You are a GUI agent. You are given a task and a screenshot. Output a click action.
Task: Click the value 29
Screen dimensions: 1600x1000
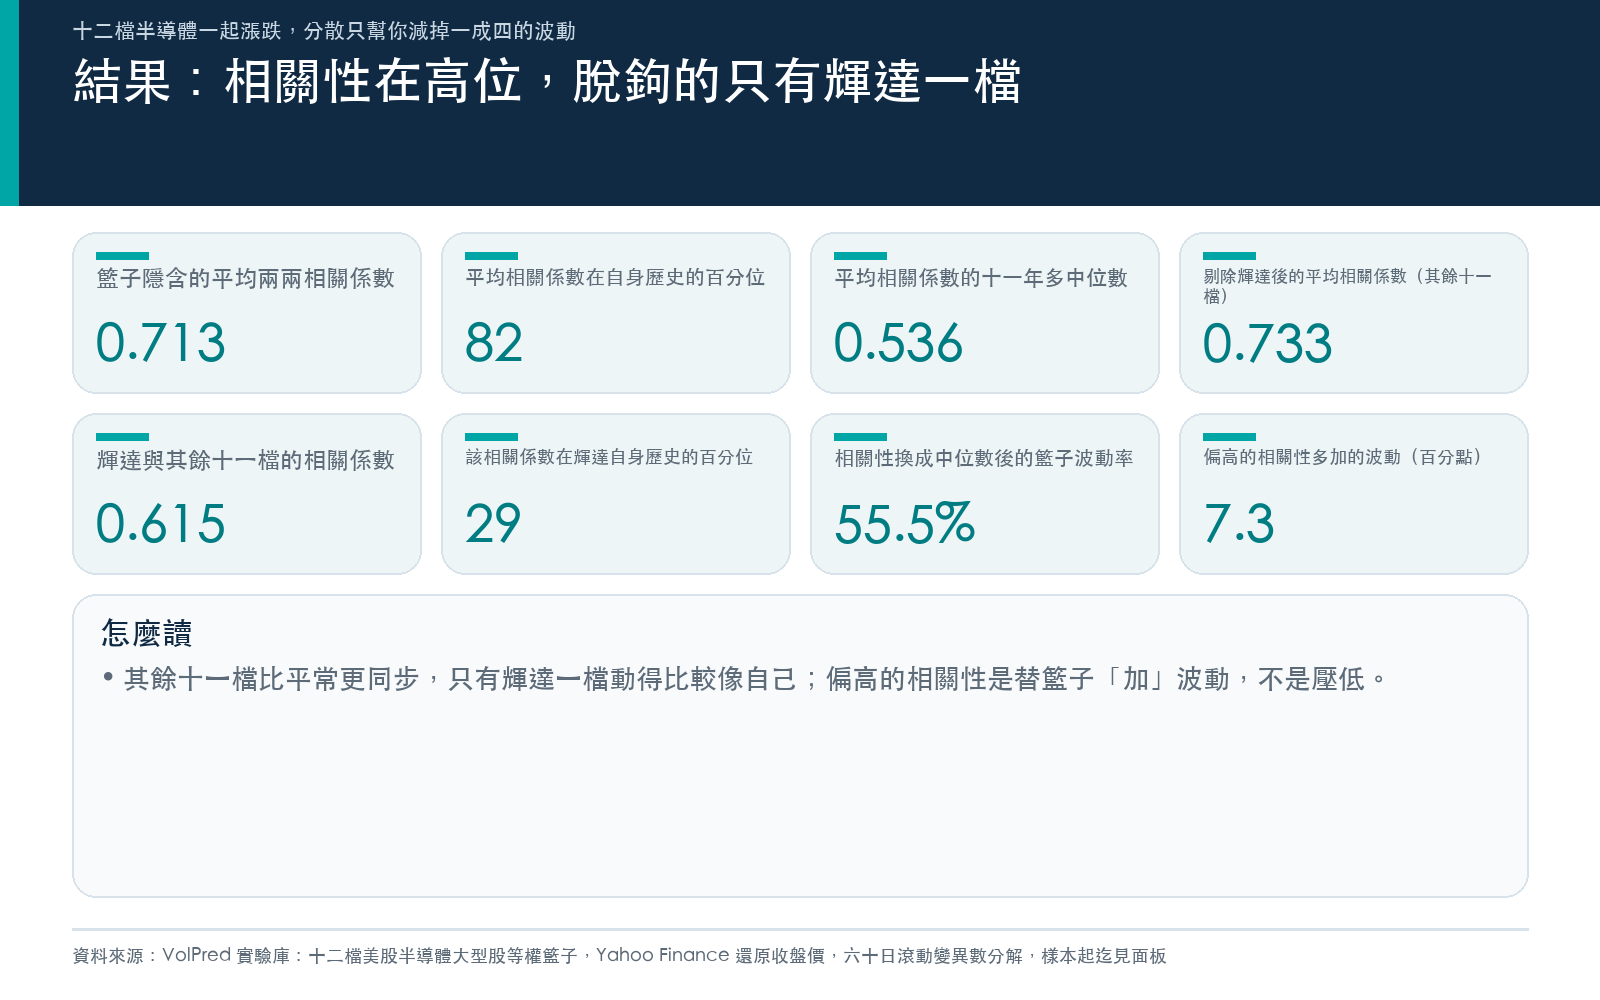tap(493, 524)
